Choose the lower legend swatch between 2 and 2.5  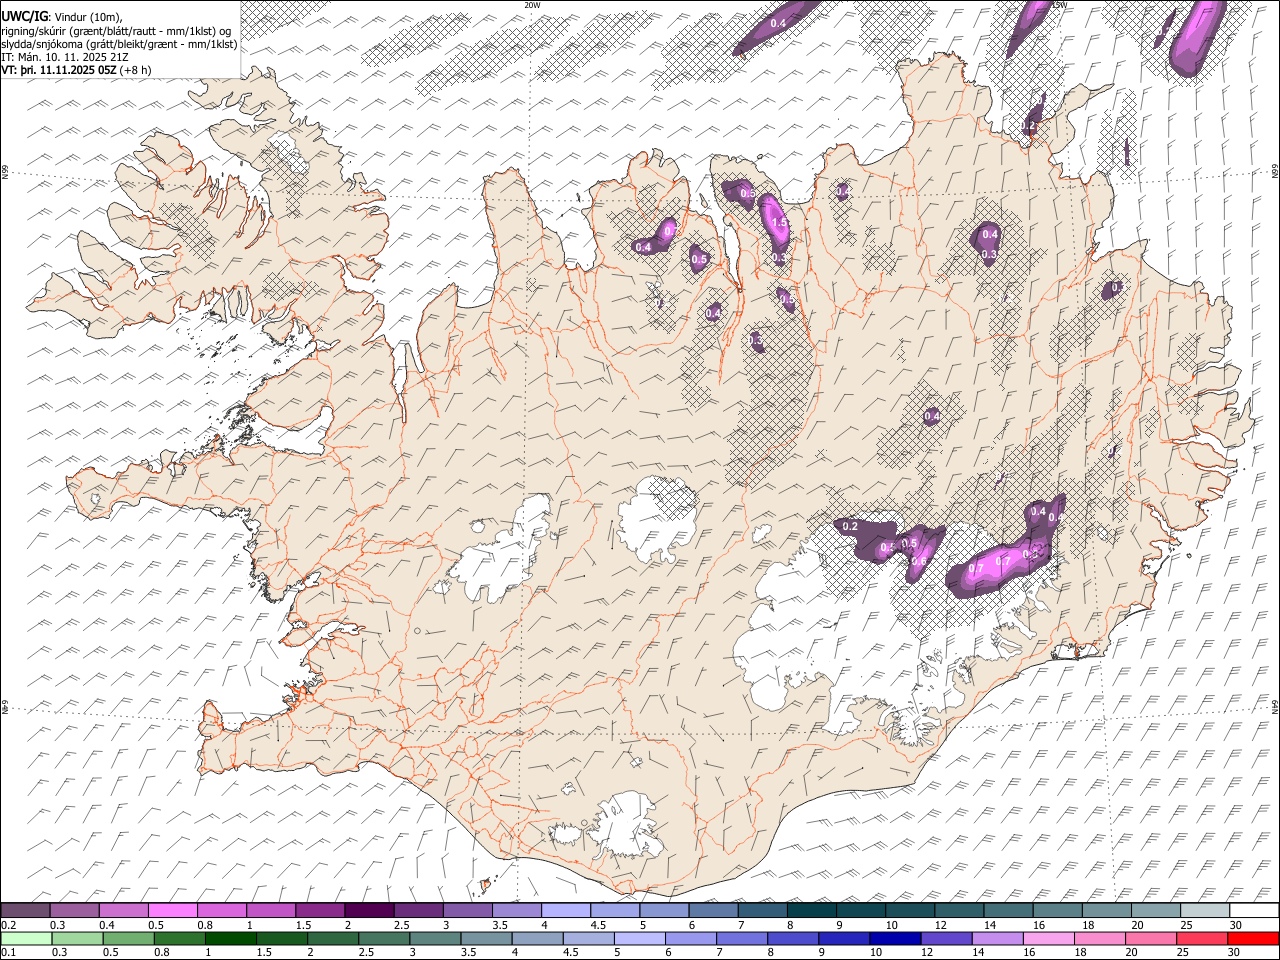click(332, 938)
